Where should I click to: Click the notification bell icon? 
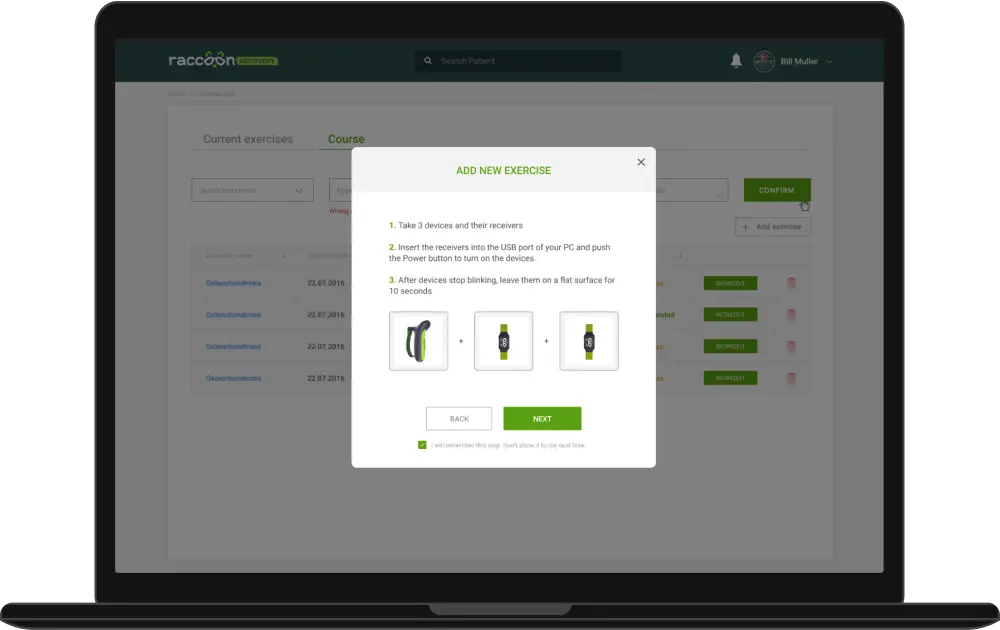(x=736, y=61)
